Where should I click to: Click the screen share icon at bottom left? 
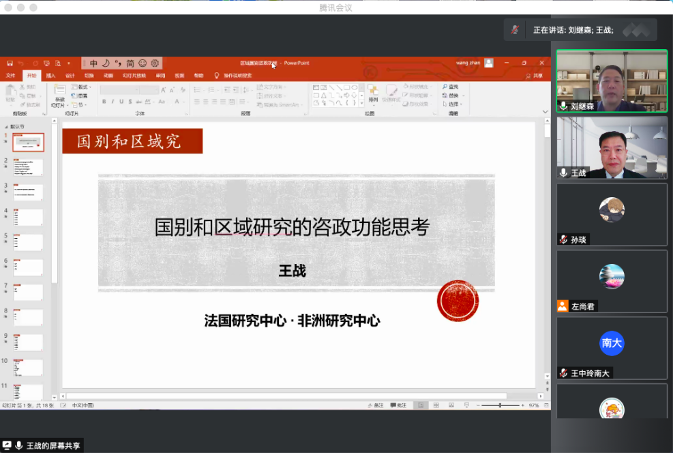coord(7,445)
